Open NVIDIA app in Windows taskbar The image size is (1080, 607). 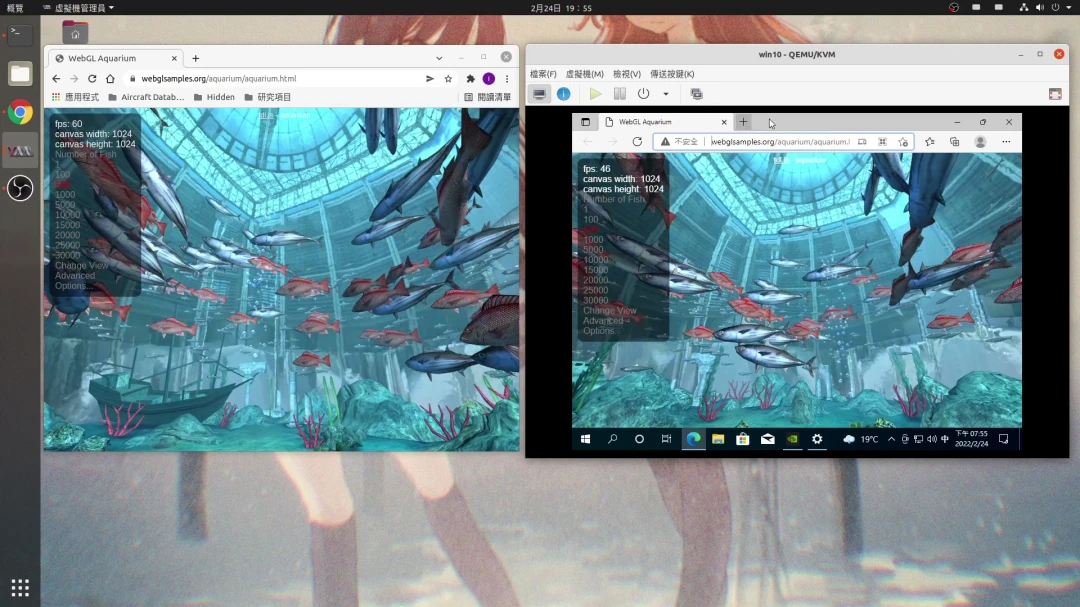(x=792, y=439)
